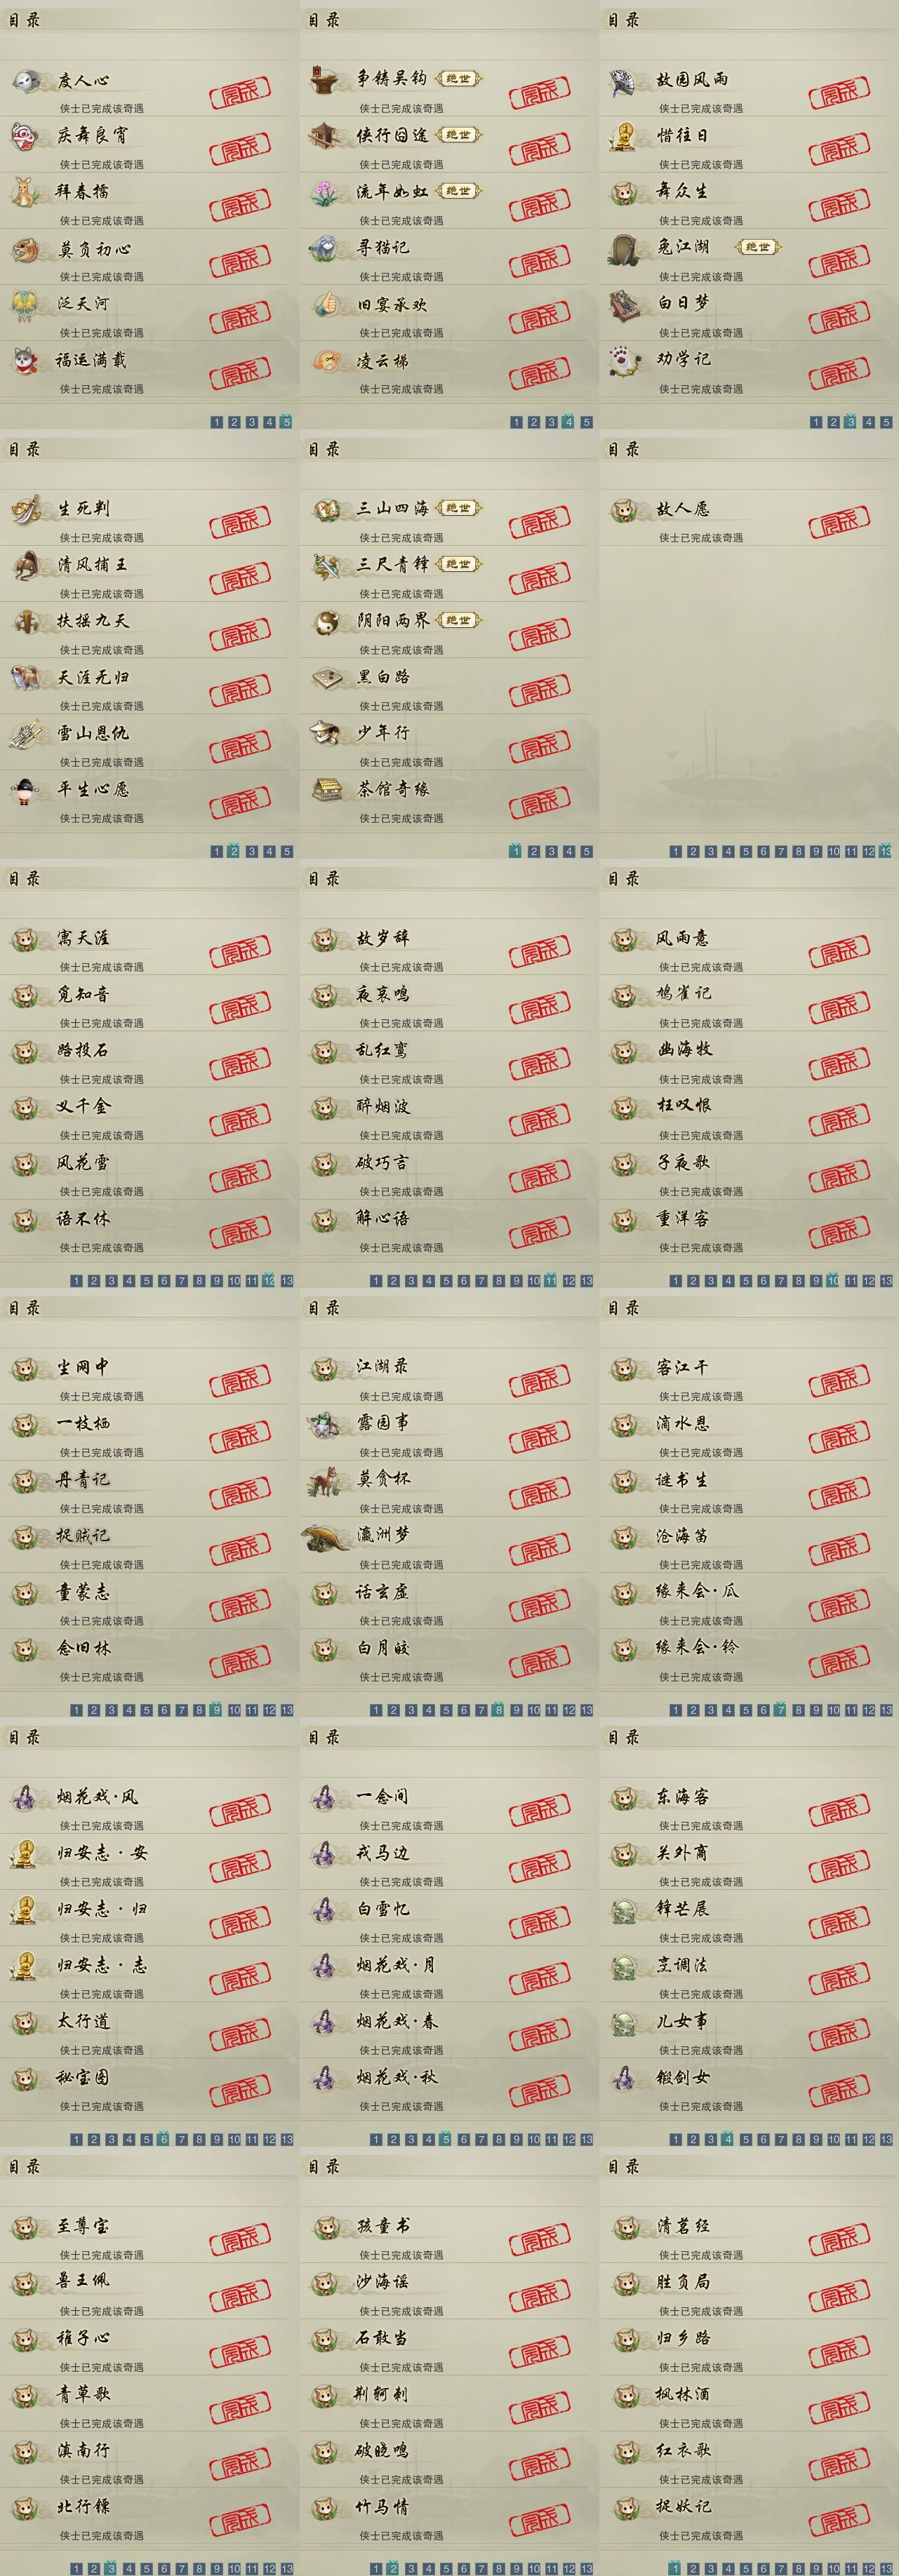Click the lion dance icon for 庆舞良宵
The width and height of the screenshot is (899, 2576).
tap(24, 136)
